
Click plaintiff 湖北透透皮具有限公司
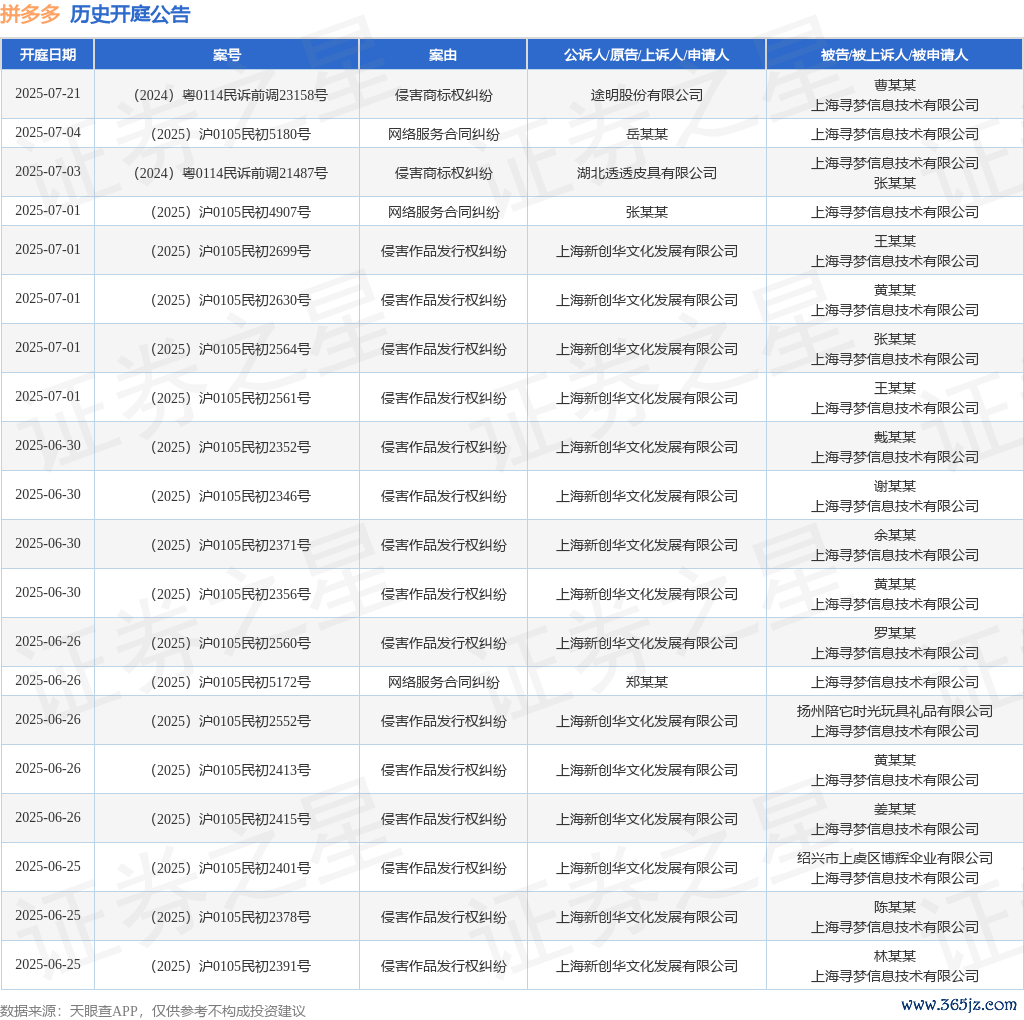click(x=647, y=174)
